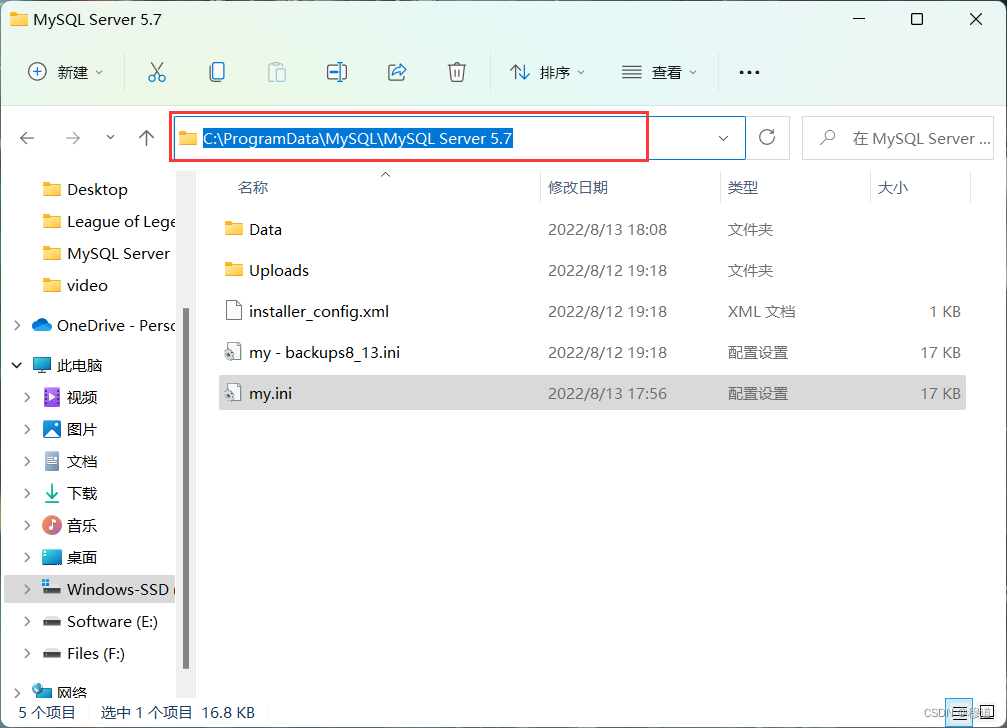Open League of Legends folder in sidebar

(109, 221)
